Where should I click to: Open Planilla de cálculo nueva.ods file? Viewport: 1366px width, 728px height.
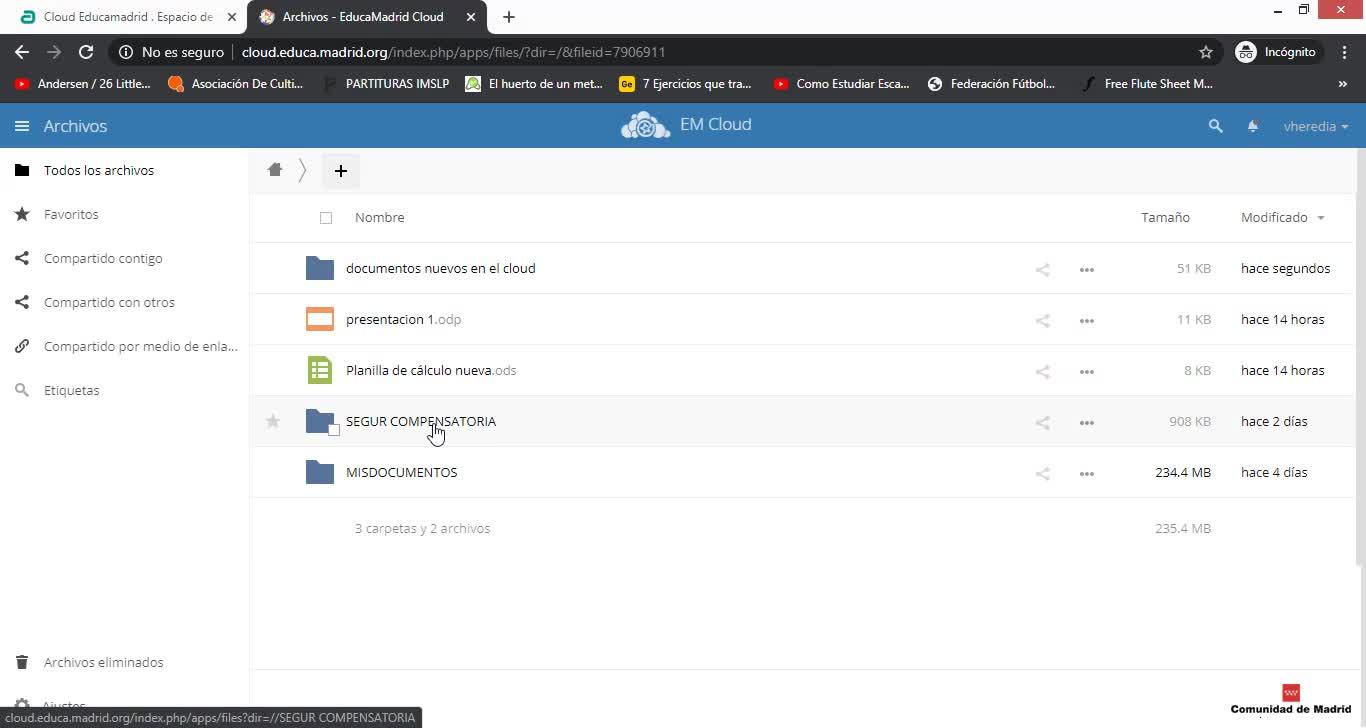click(x=431, y=370)
